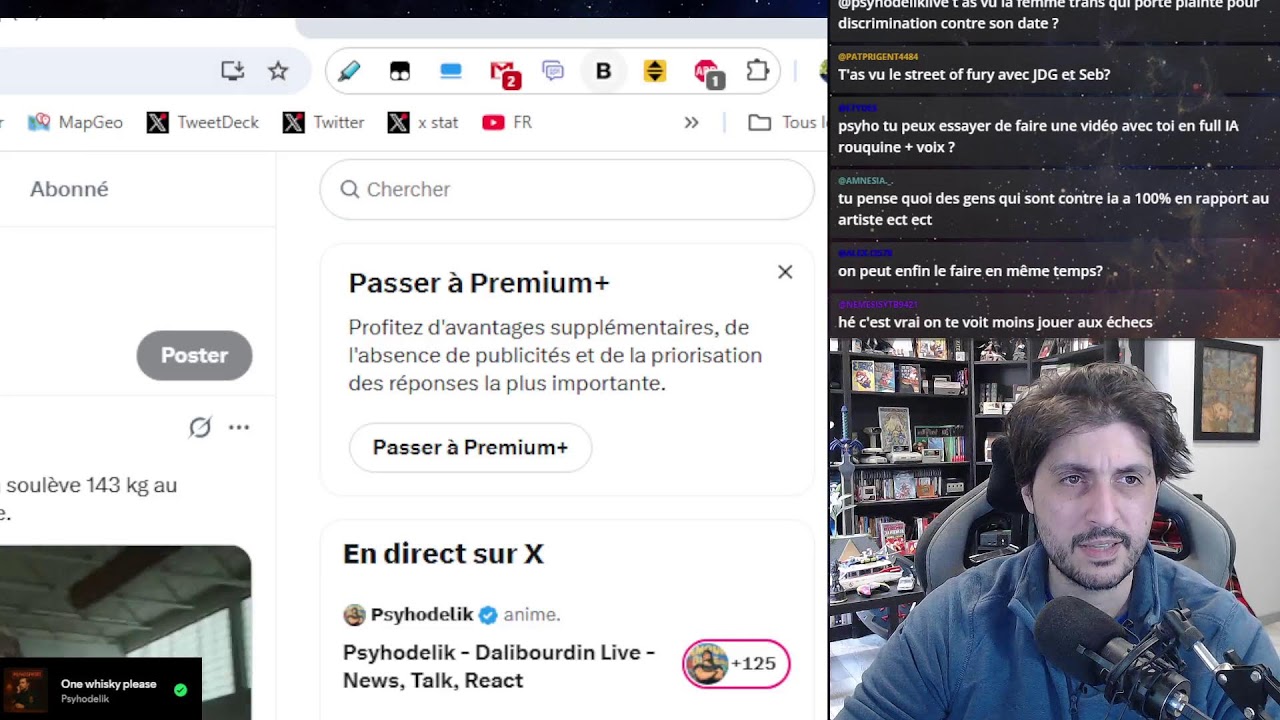Open the Extensions puzzle piece menu

pyautogui.click(x=758, y=71)
